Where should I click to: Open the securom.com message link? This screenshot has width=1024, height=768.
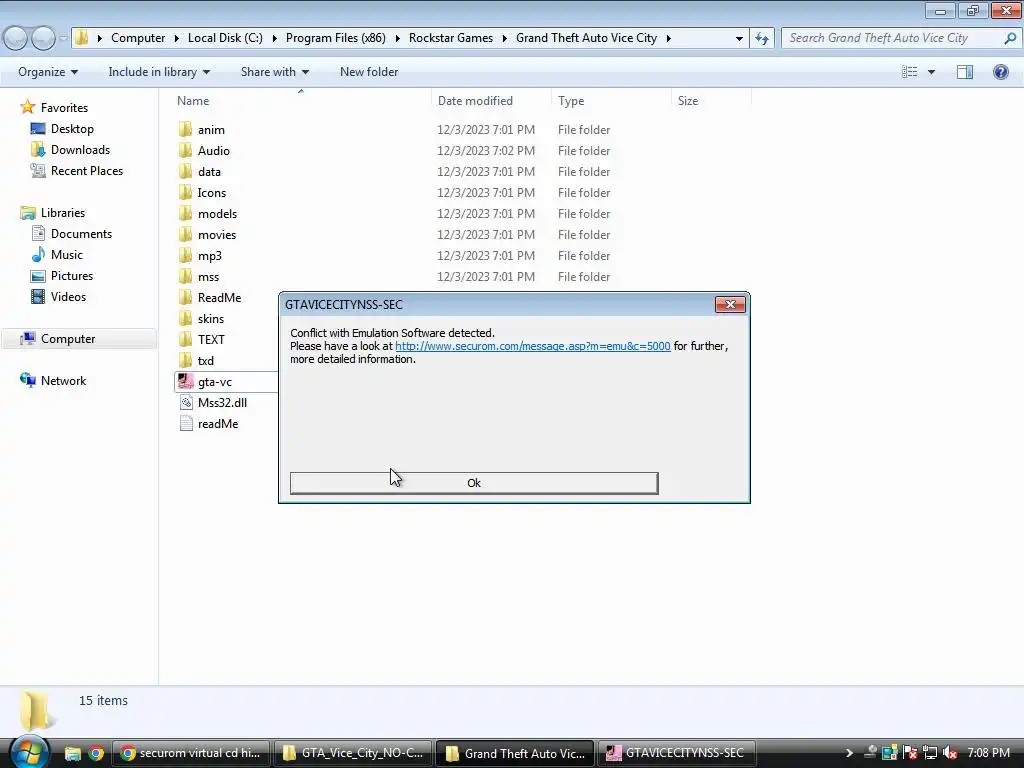[x=532, y=346]
